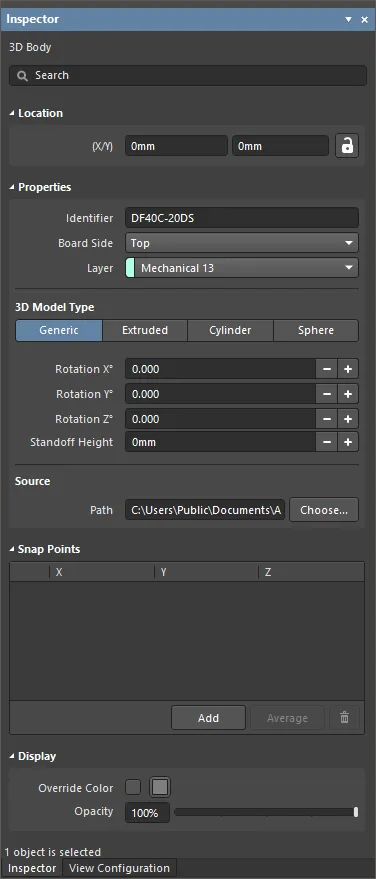Click the Opacity 100% value field
The height and width of the screenshot is (879, 376).
pos(147,812)
